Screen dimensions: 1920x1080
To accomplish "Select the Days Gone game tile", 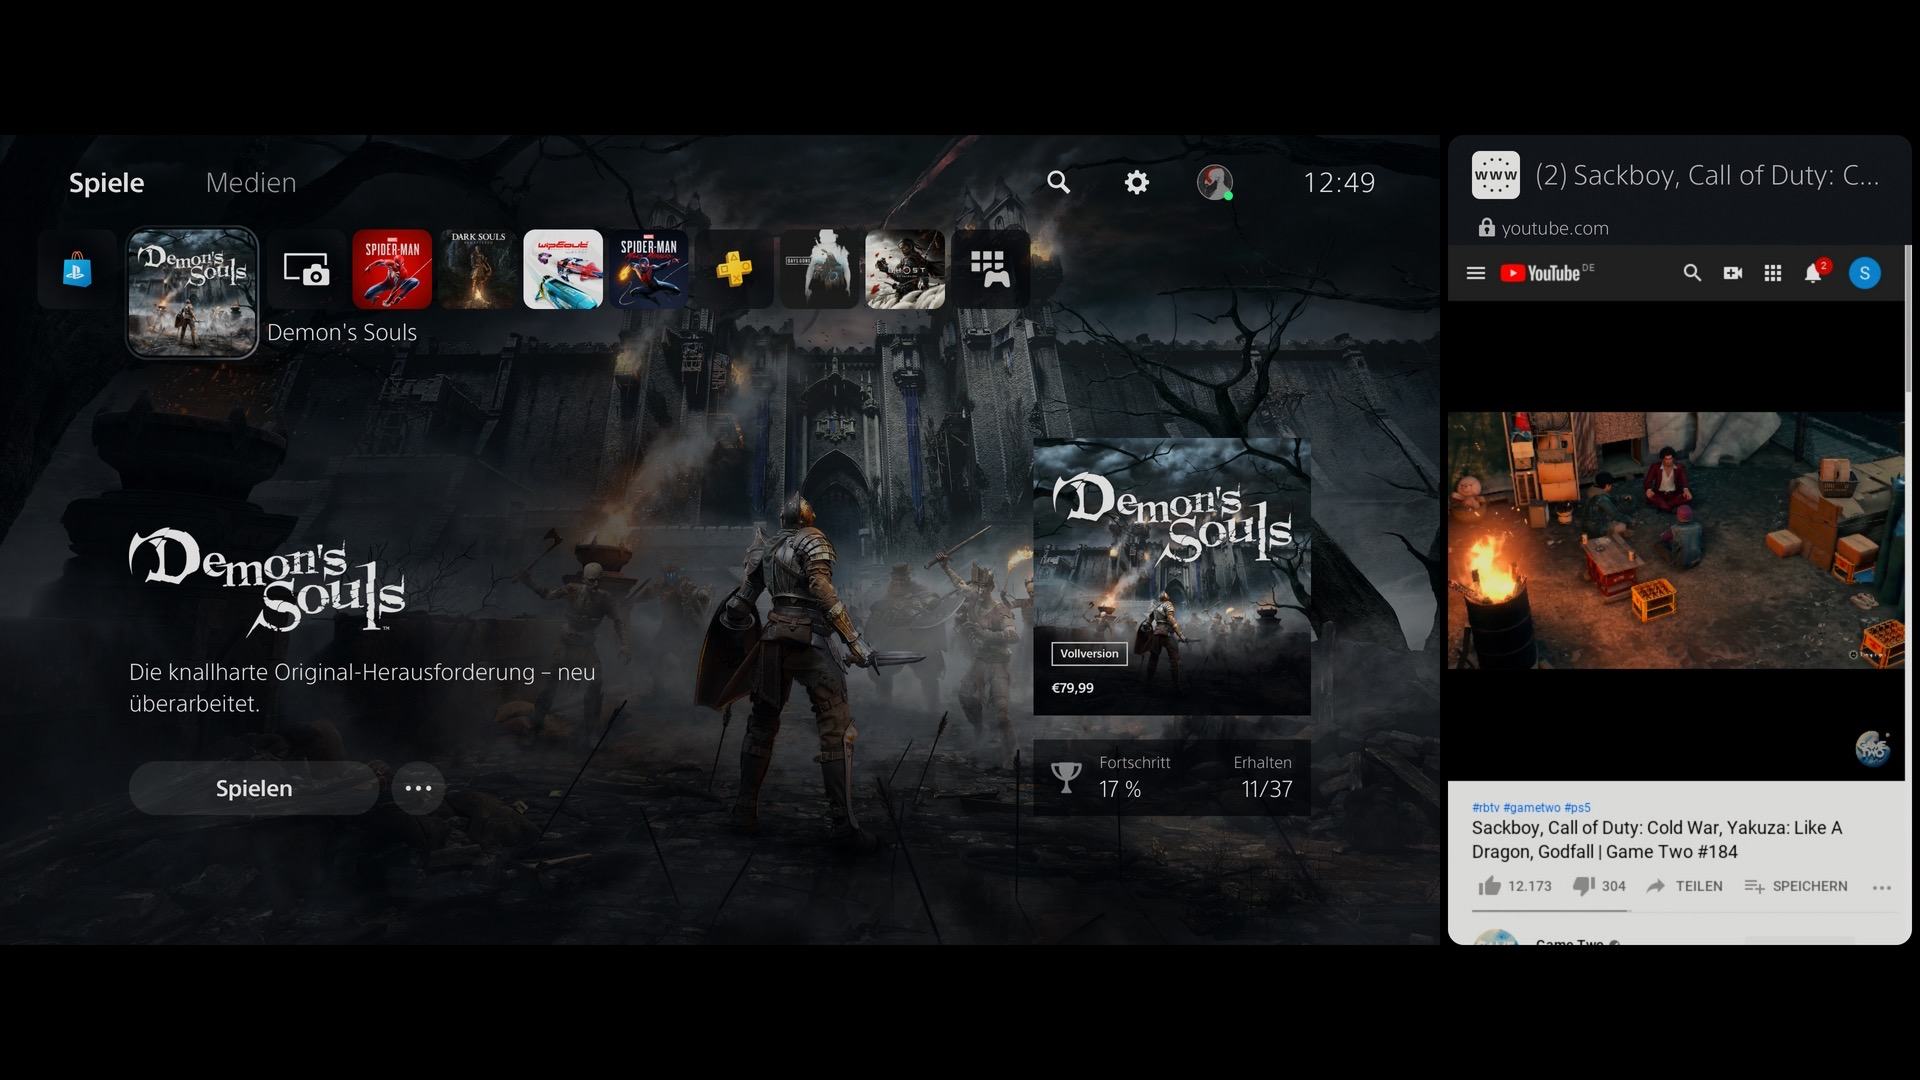I will tap(820, 269).
